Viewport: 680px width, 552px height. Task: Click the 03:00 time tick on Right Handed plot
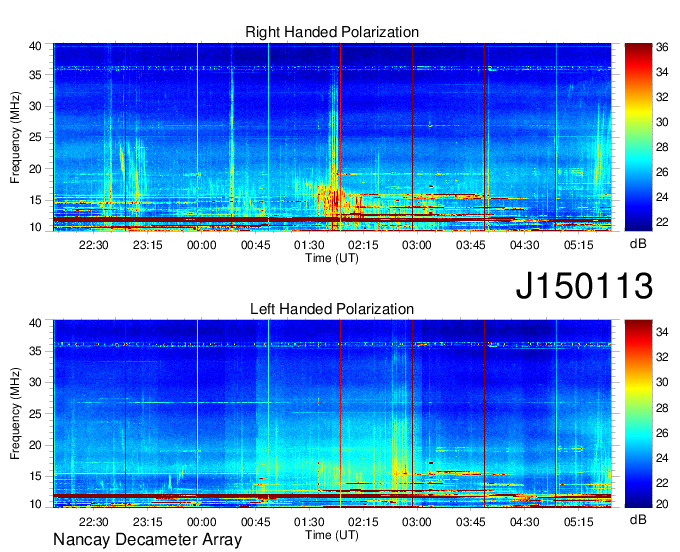click(417, 245)
